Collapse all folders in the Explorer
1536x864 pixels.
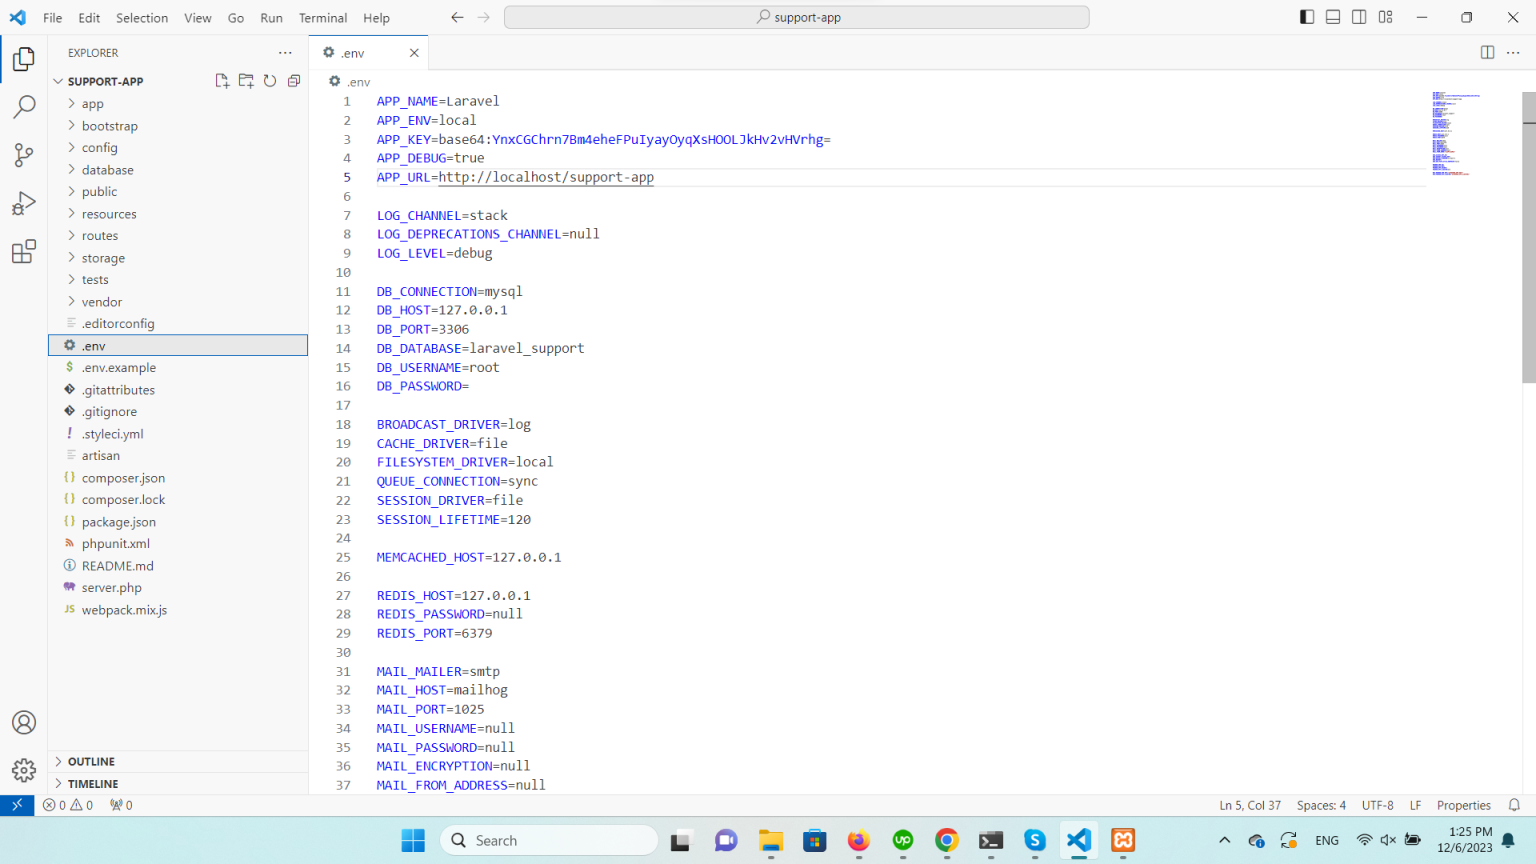(293, 81)
